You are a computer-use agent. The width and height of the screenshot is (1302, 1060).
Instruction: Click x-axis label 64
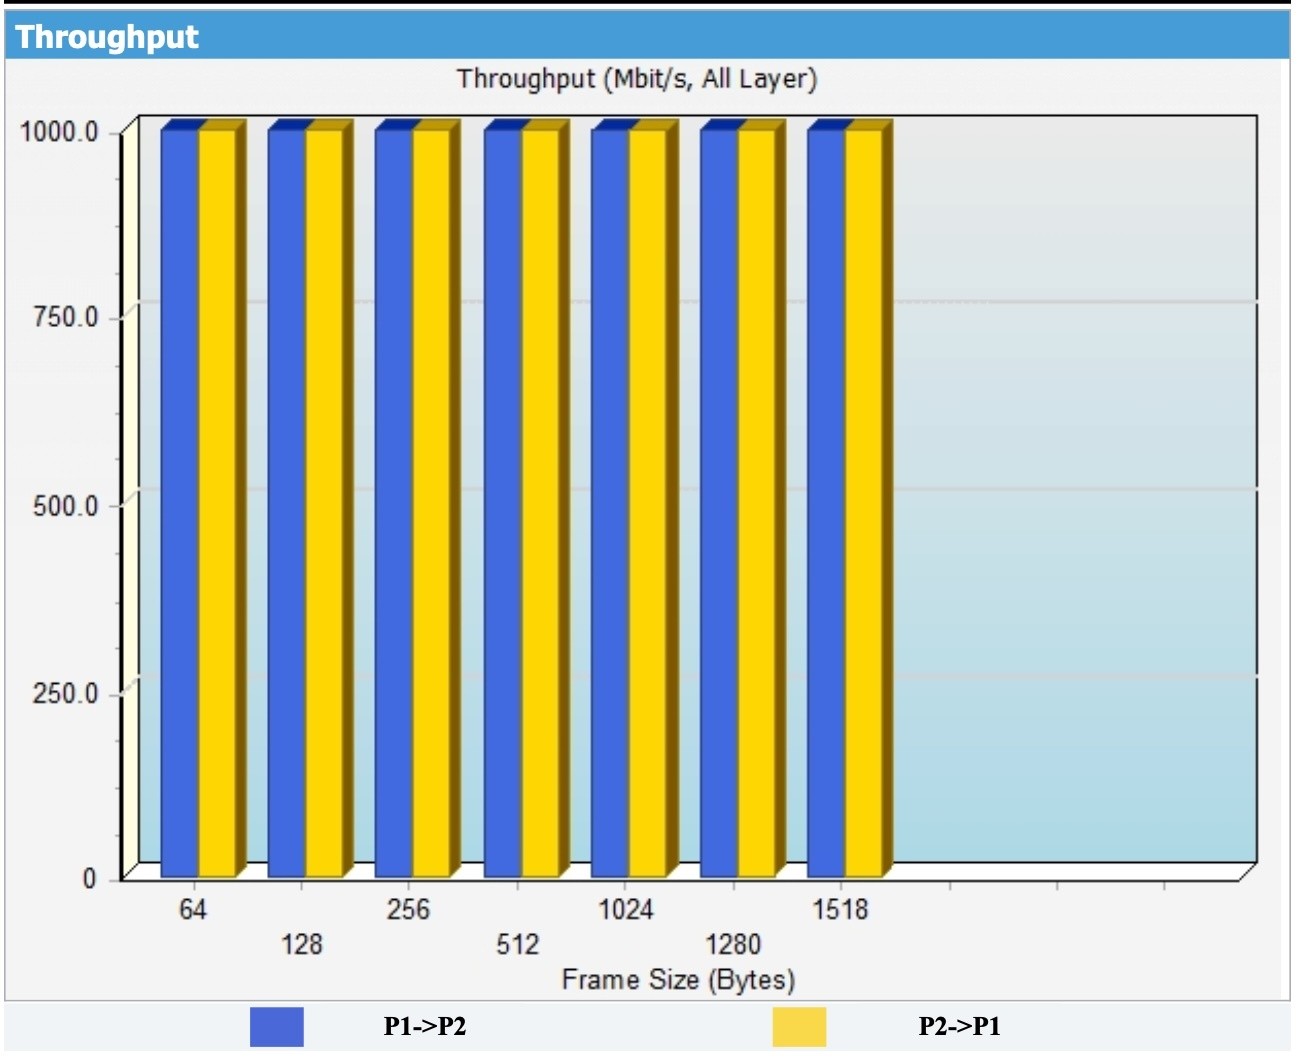point(193,909)
